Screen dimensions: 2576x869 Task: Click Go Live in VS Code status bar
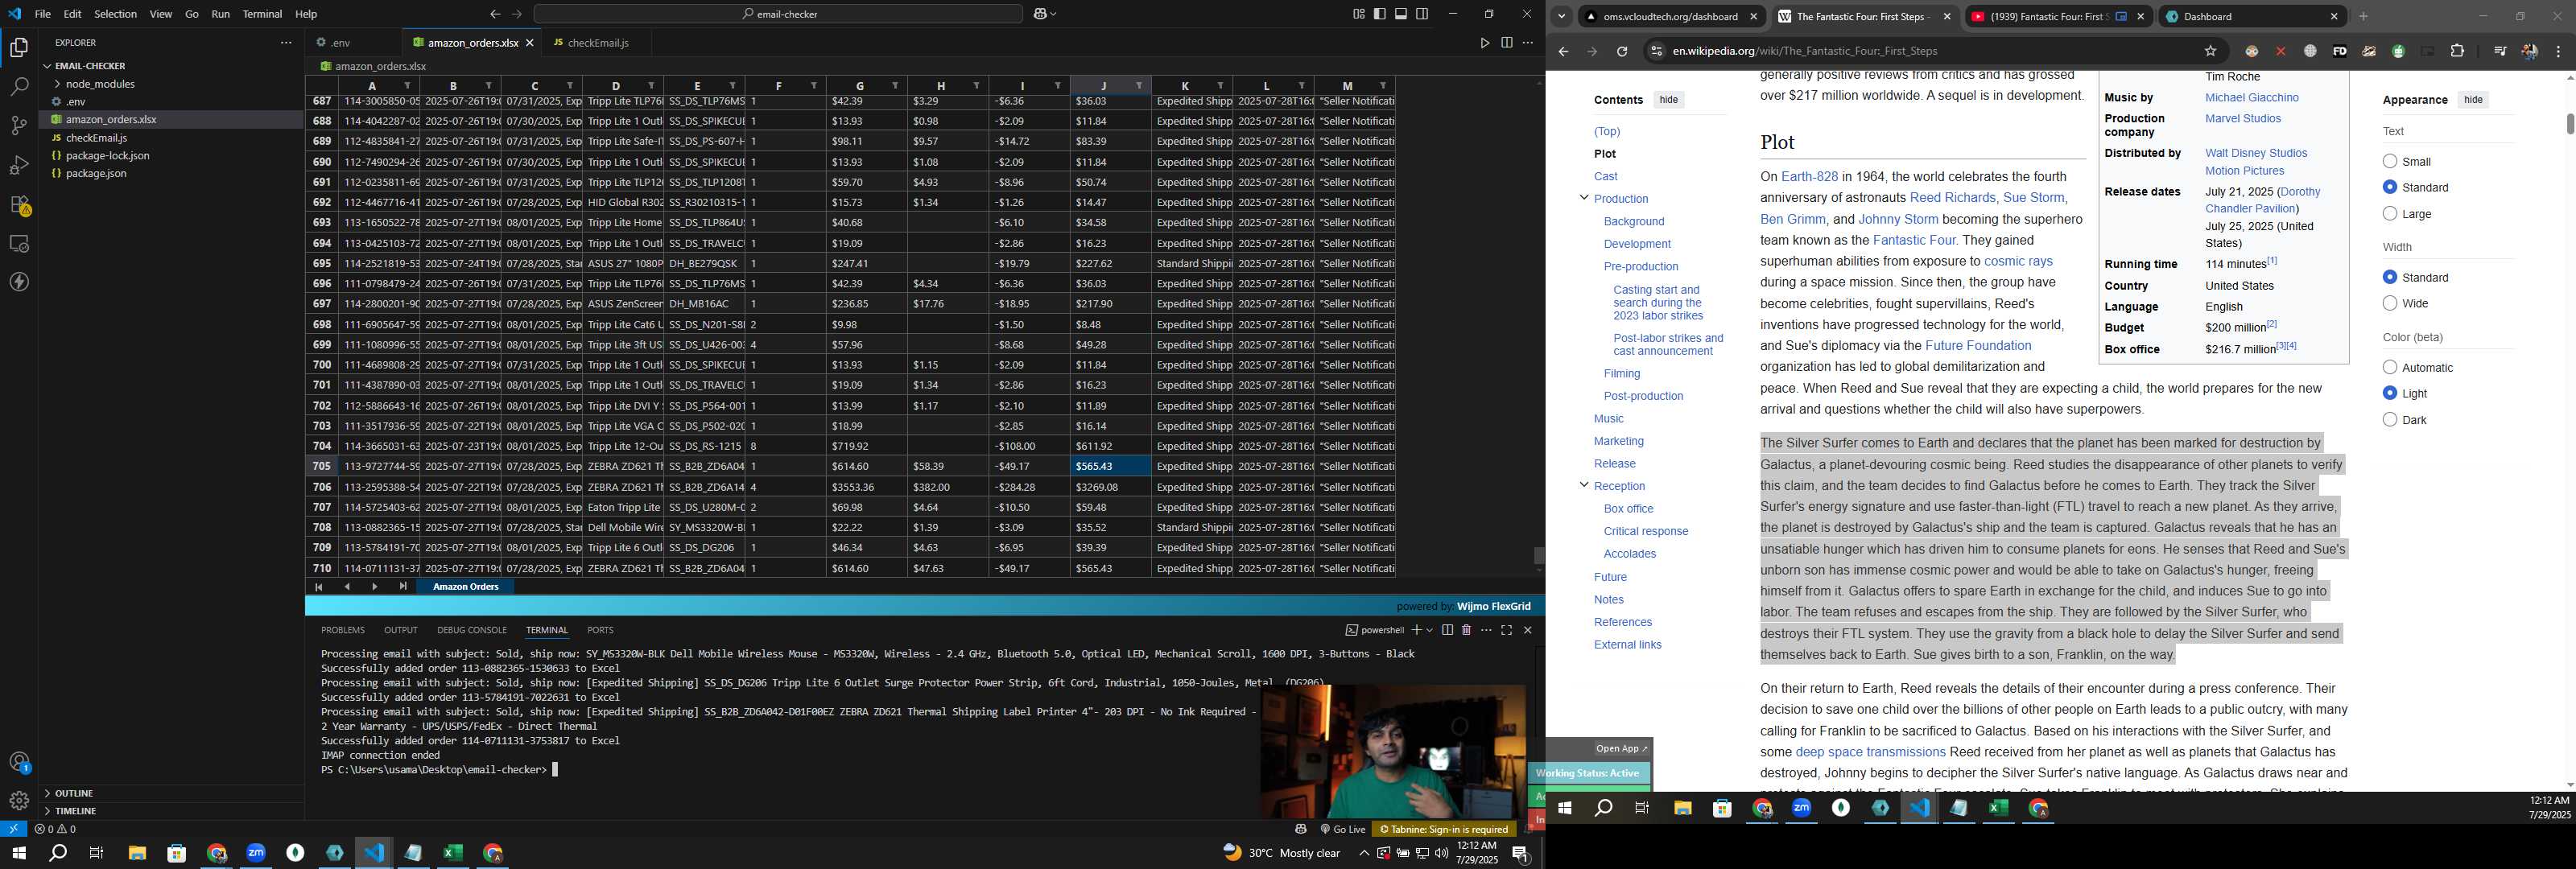(1342, 829)
